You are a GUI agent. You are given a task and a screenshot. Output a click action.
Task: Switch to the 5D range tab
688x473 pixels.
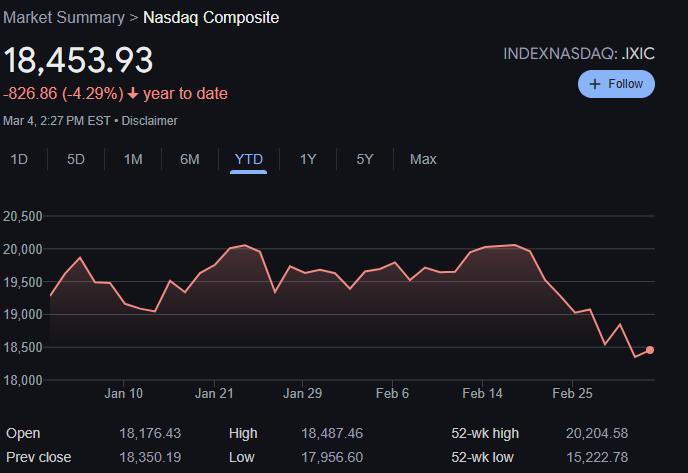point(75,159)
